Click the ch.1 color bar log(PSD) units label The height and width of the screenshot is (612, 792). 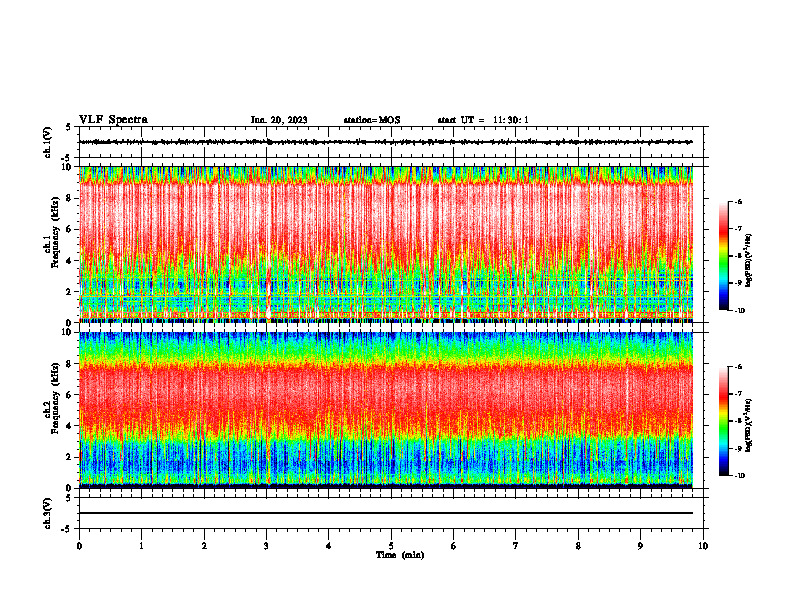(x=749, y=261)
